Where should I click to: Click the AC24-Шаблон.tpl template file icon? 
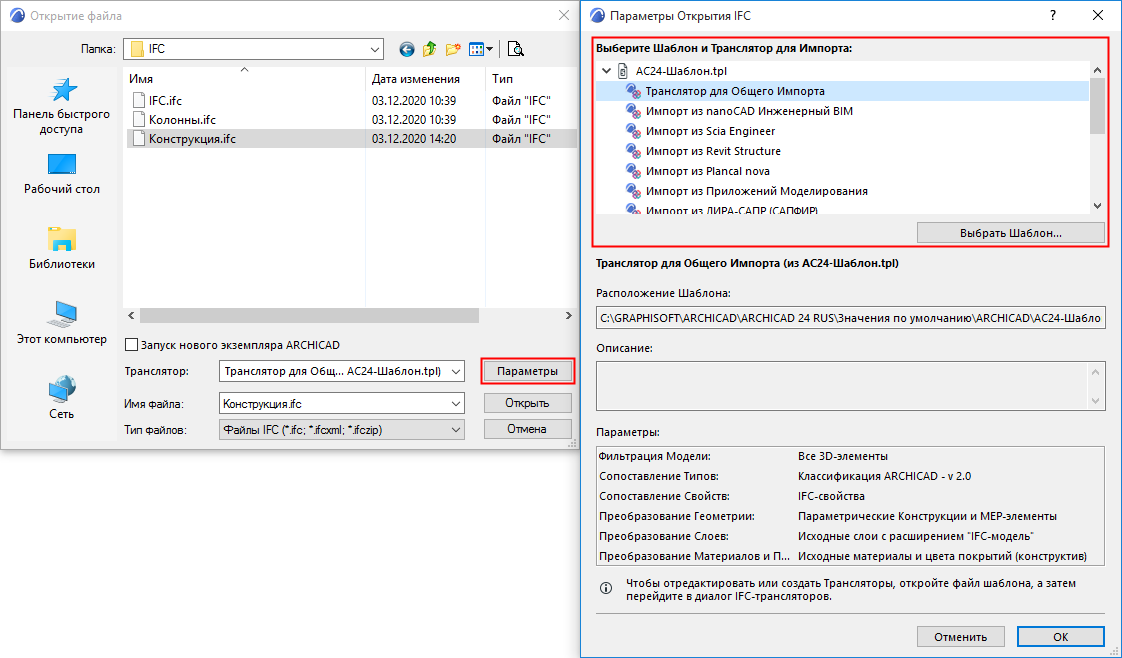623,71
